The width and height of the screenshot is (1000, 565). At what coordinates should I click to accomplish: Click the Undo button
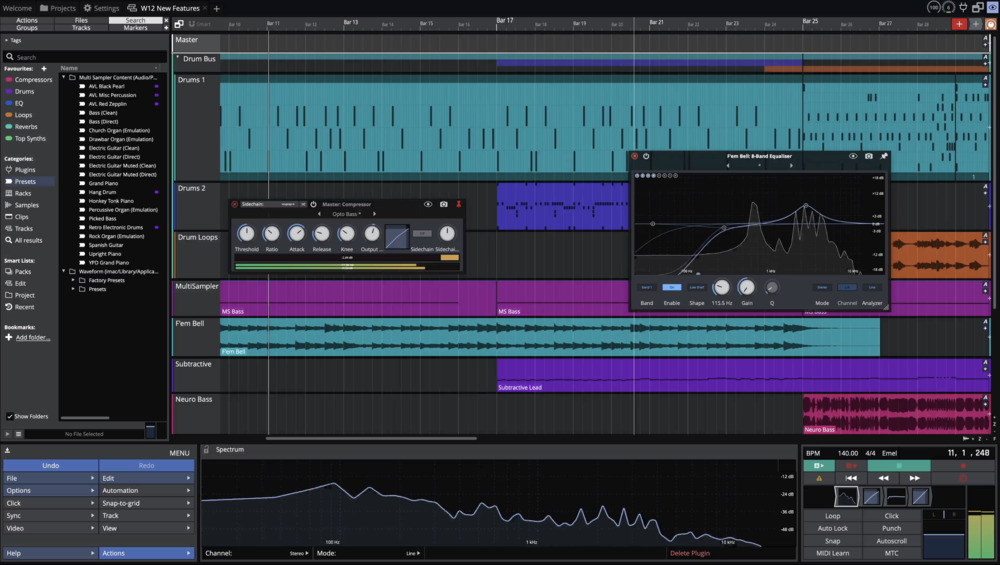50,465
